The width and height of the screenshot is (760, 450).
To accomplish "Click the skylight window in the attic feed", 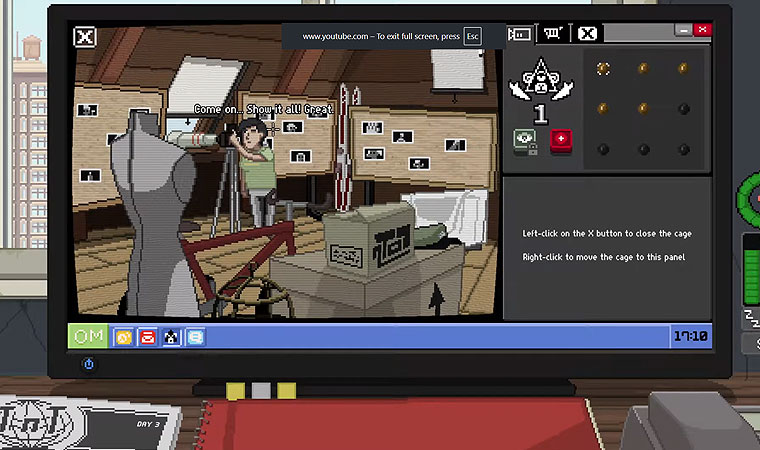I will point(205,86).
